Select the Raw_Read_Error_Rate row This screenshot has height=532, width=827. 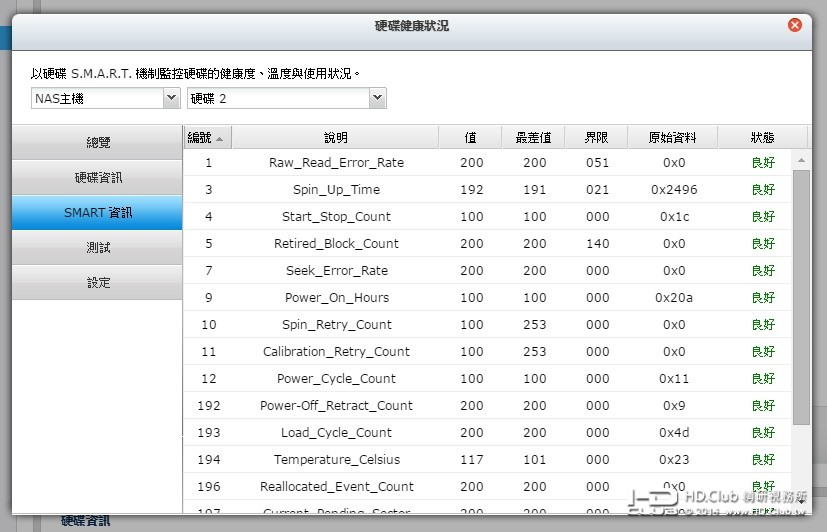[487, 162]
